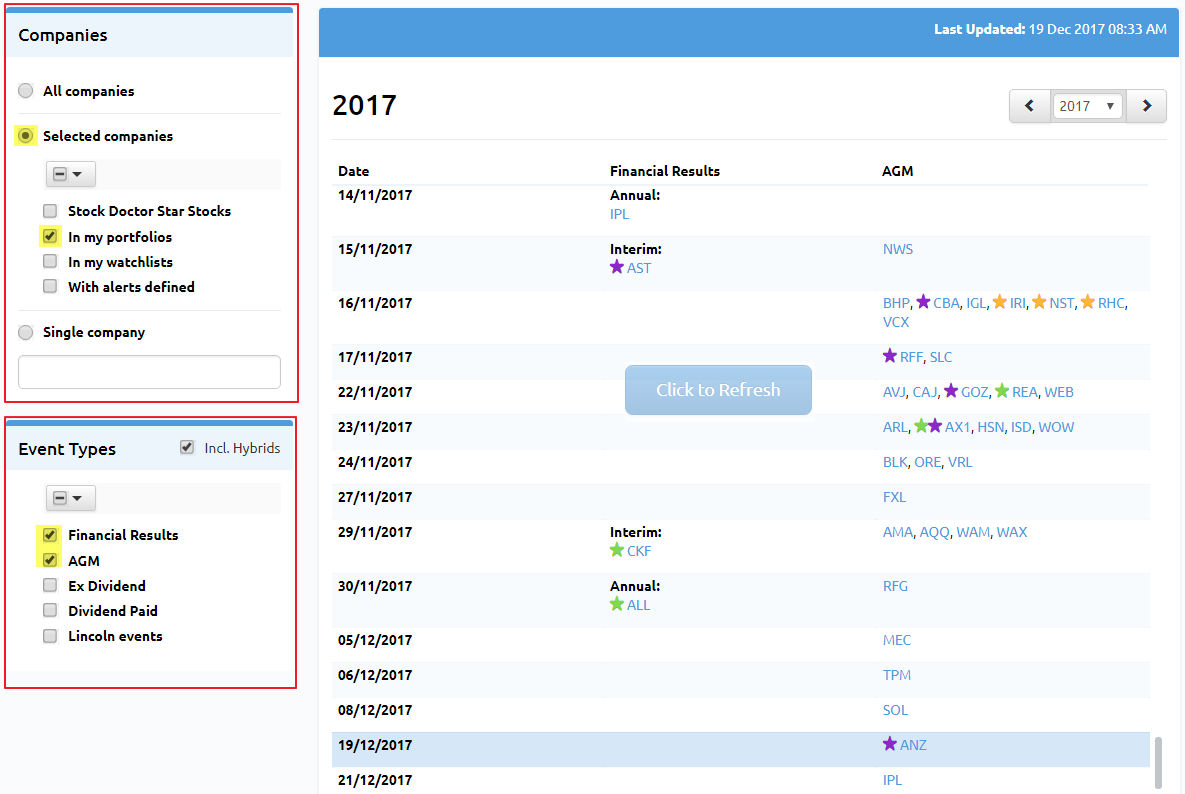Check Dividend Paid event type
This screenshot has height=794, width=1185.
coord(50,610)
